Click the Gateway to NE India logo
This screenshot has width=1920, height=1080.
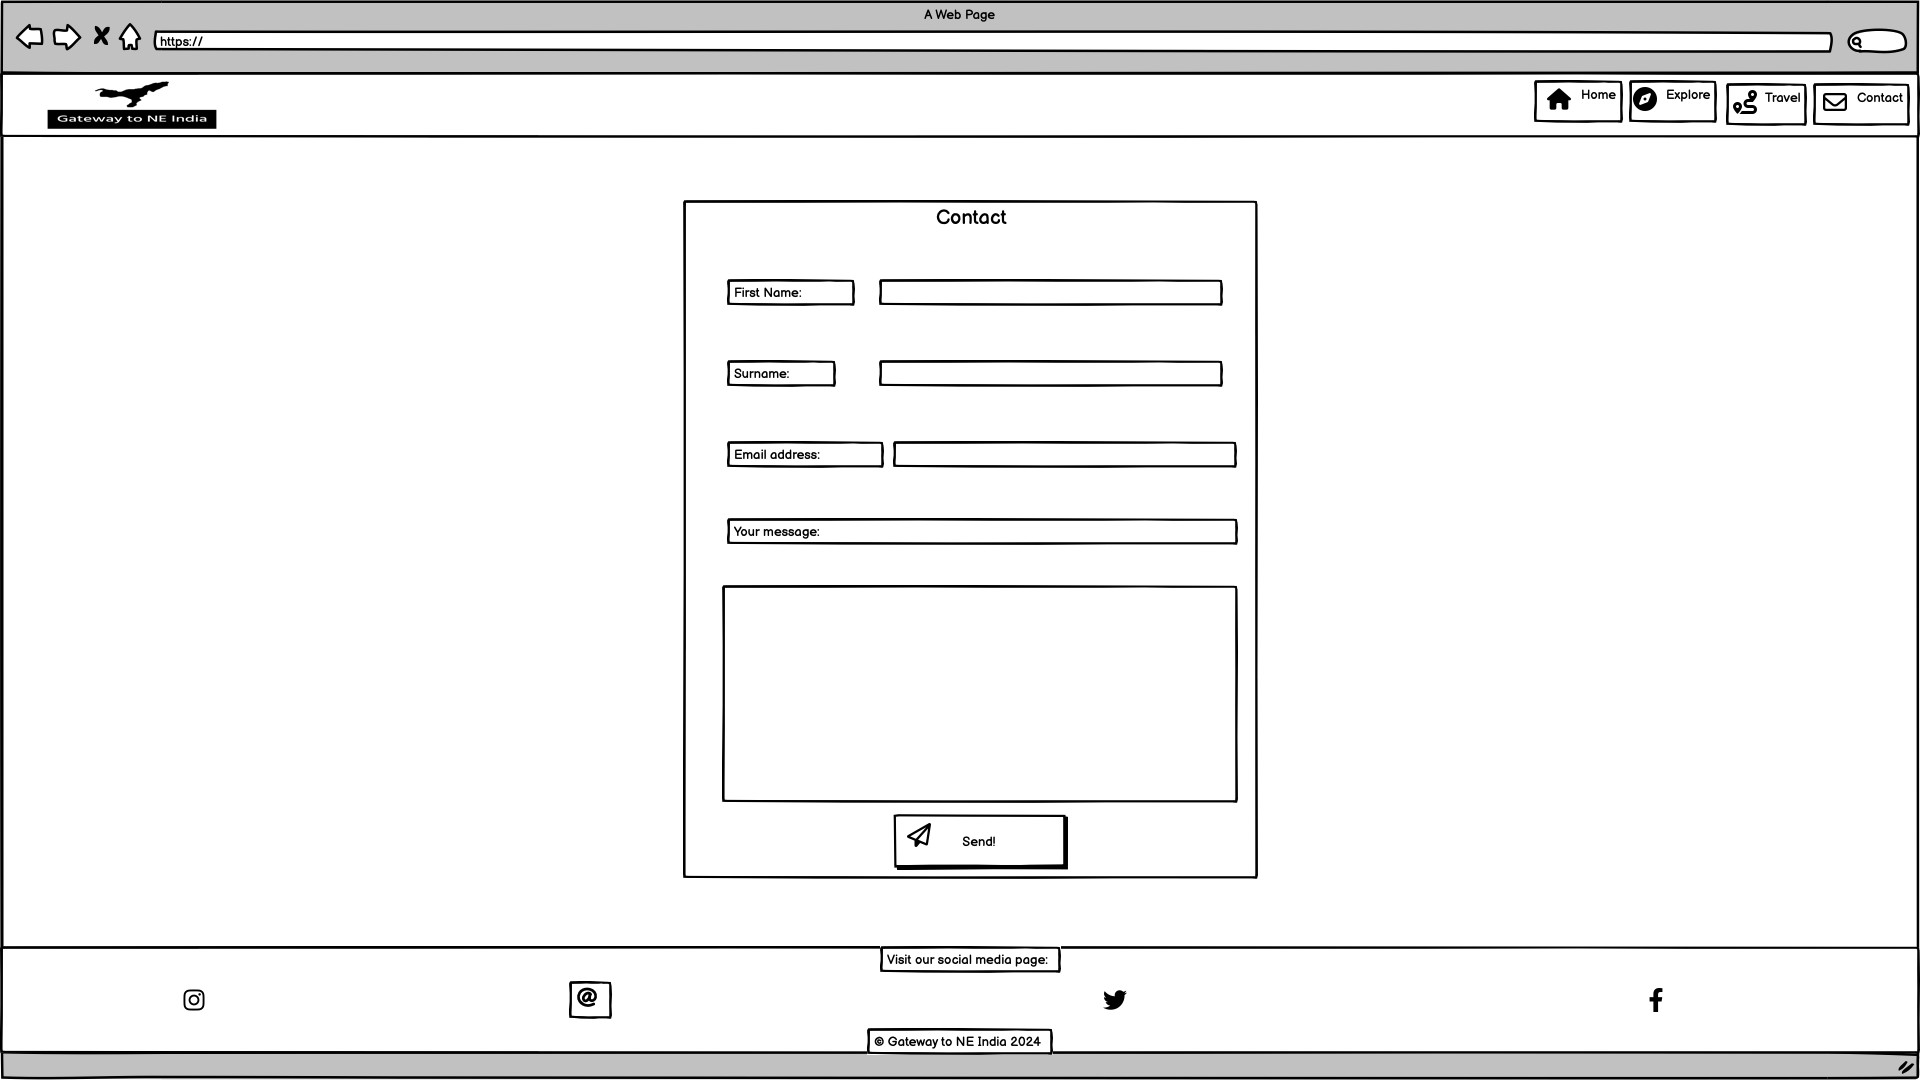[x=131, y=104]
